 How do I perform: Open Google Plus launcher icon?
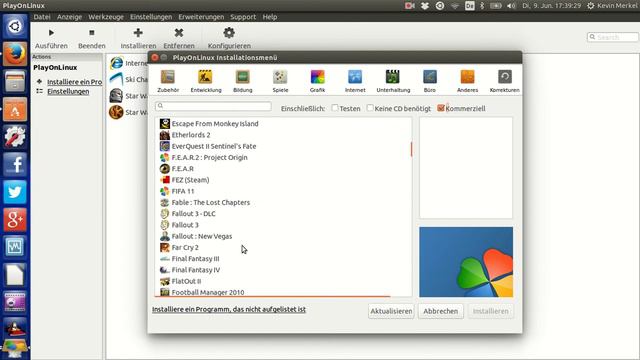[15, 220]
